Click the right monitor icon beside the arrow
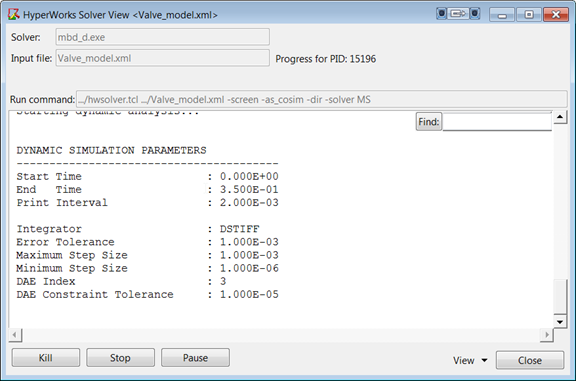This screenshot has height=381, width=576. click(x=474, y=14)
